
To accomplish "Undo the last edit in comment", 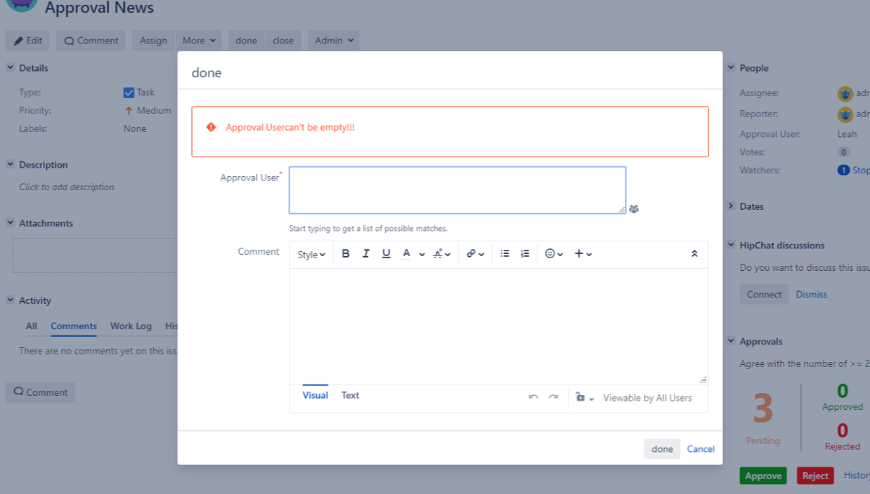I will click(x=533, y=397).
